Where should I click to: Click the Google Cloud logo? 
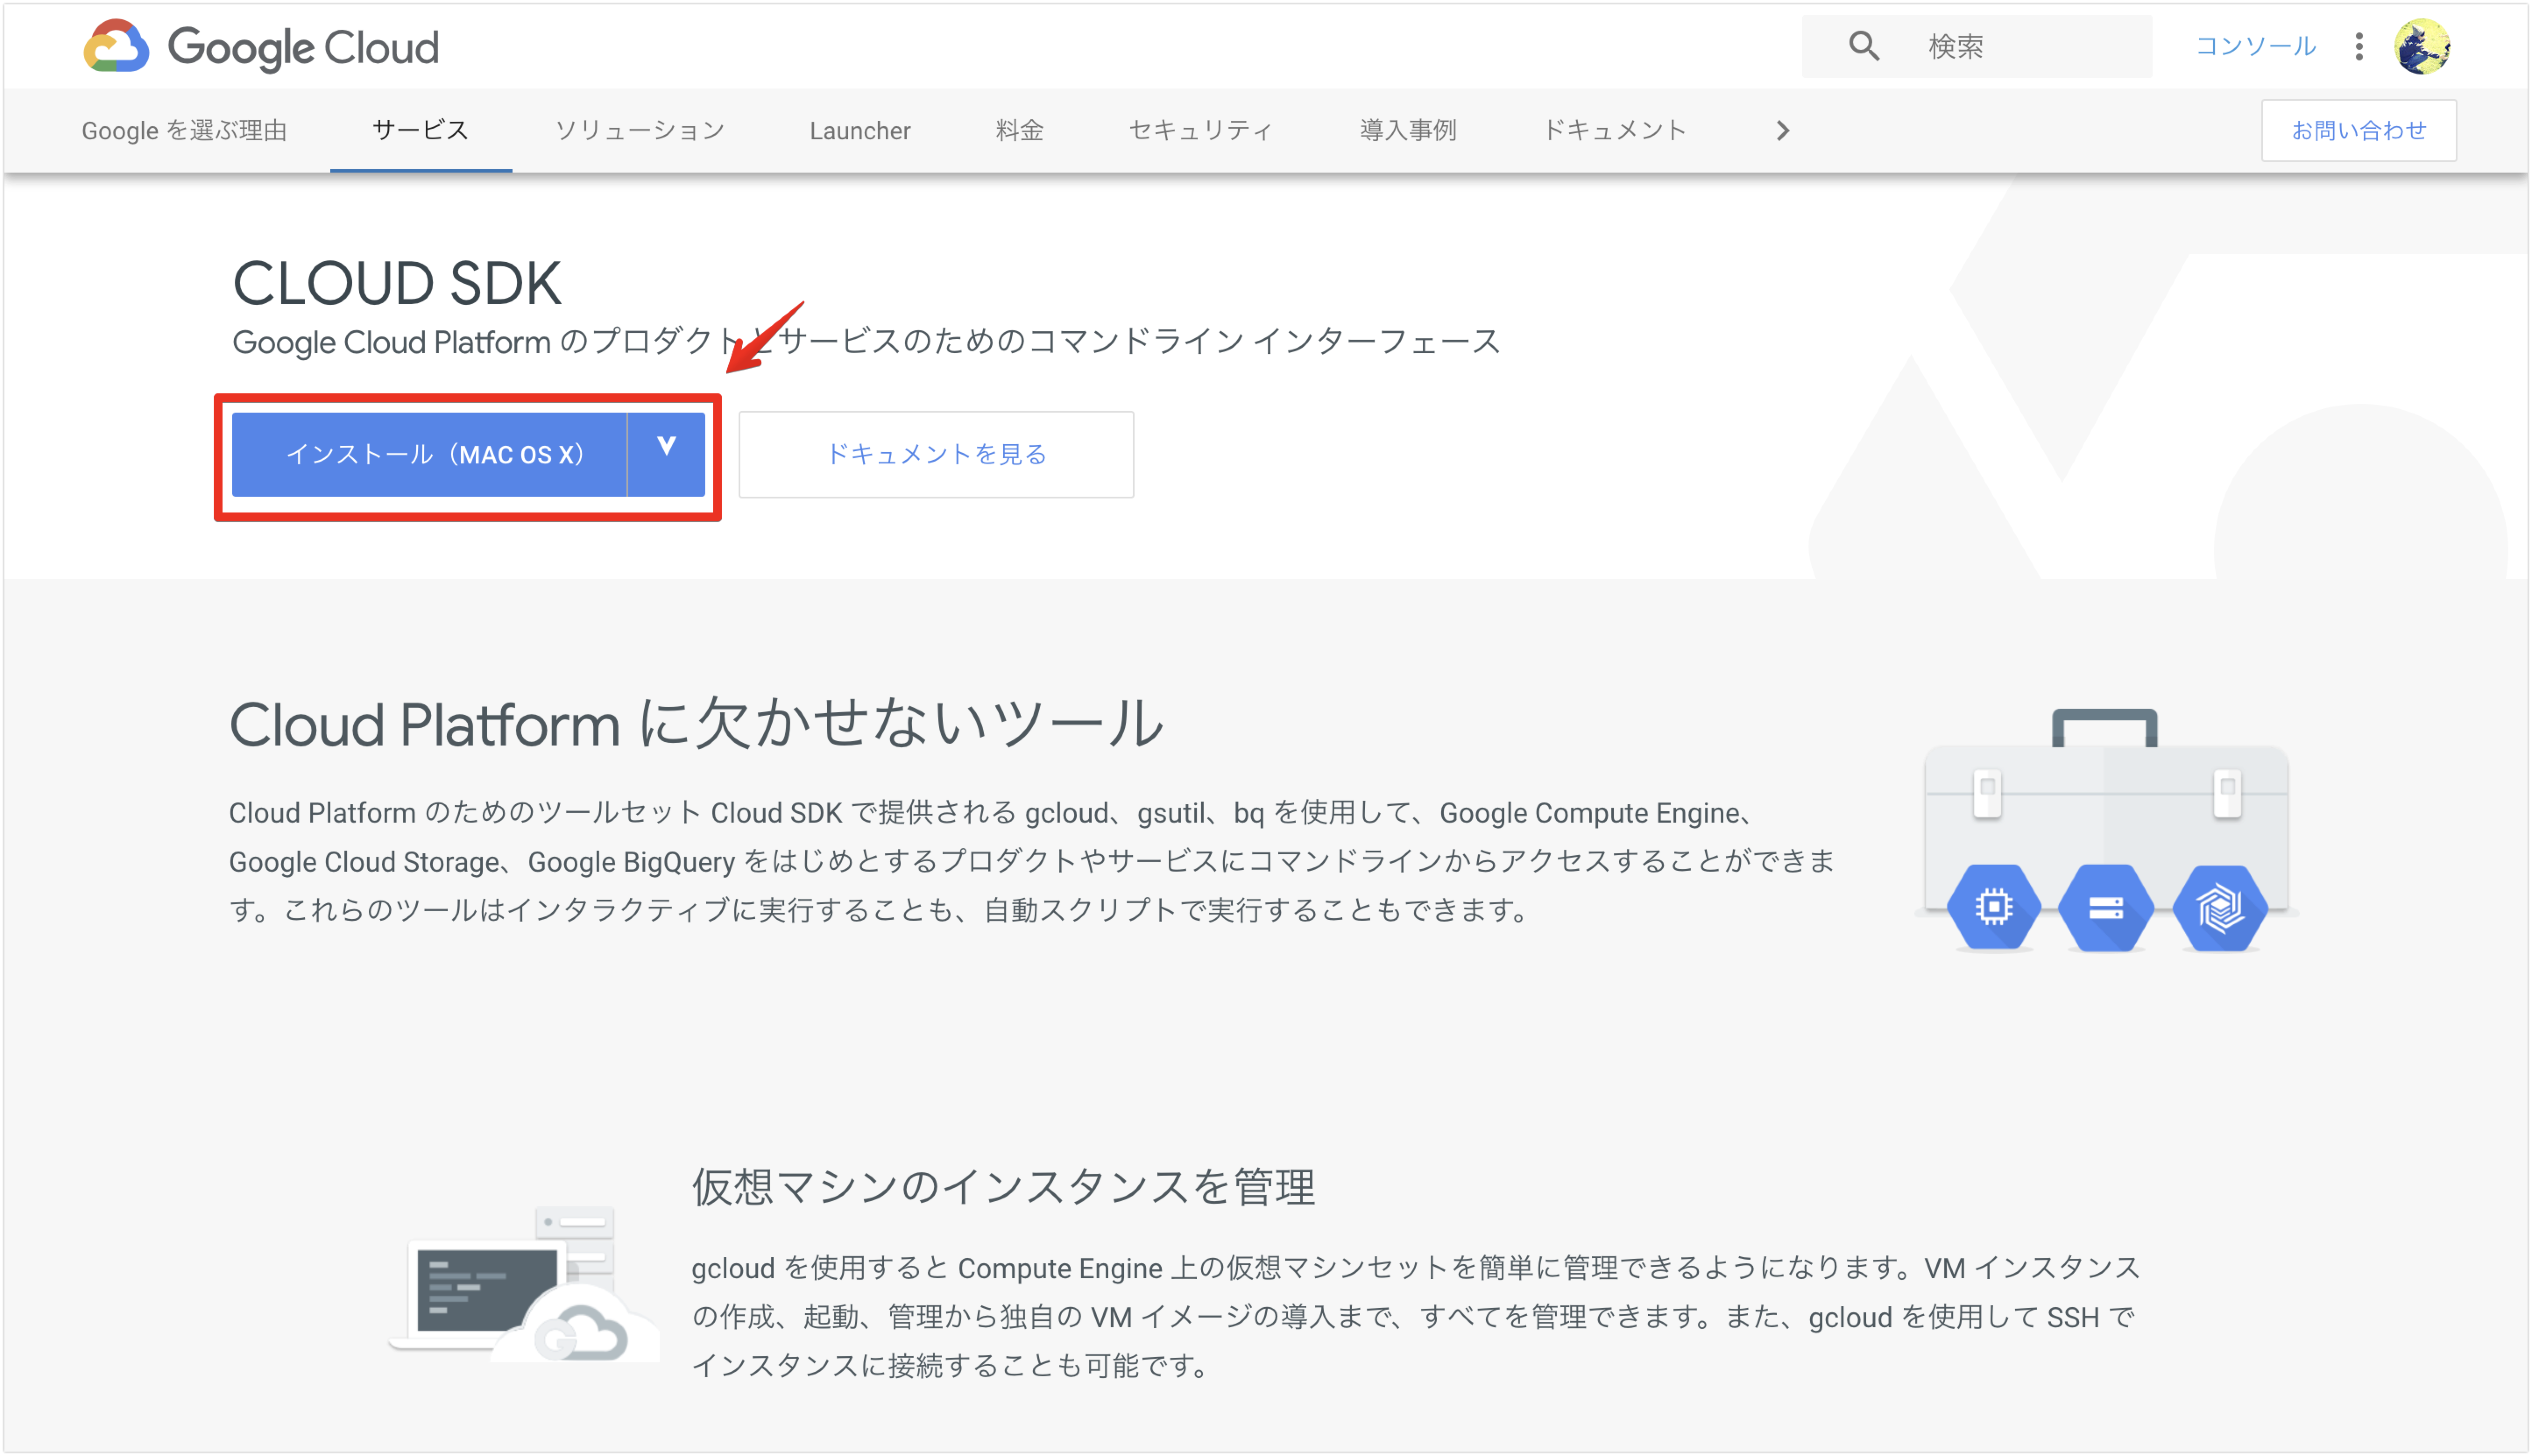coord(261,46)
